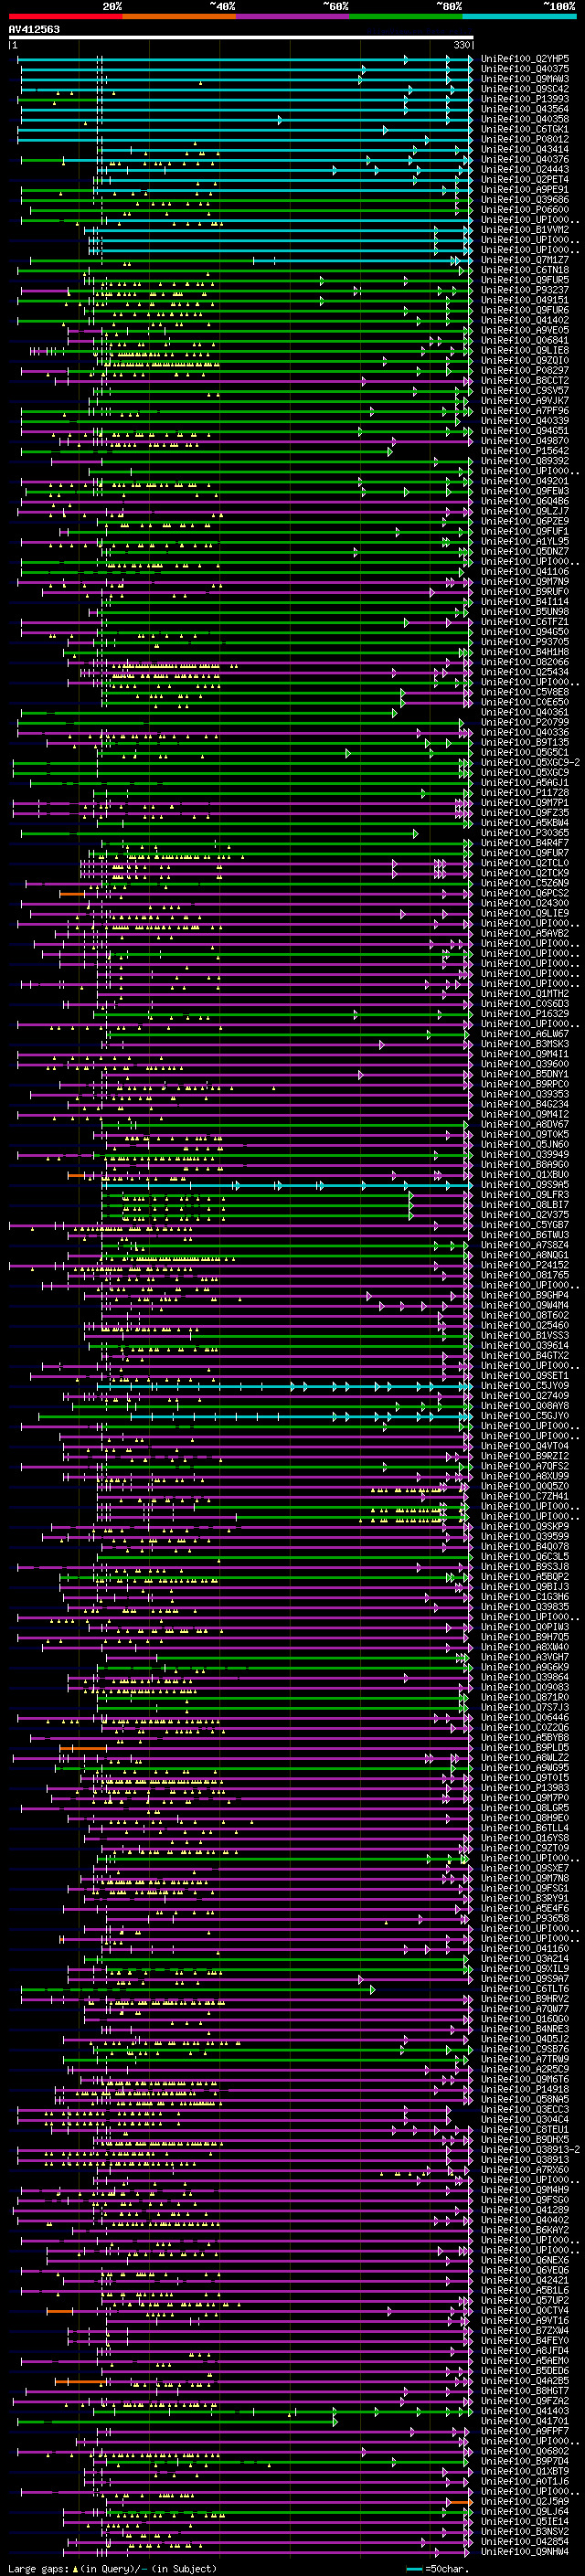Select hit UniRef100_Q2TCL0
This screenshot has height=2576, width=585.
click(525, 863)
